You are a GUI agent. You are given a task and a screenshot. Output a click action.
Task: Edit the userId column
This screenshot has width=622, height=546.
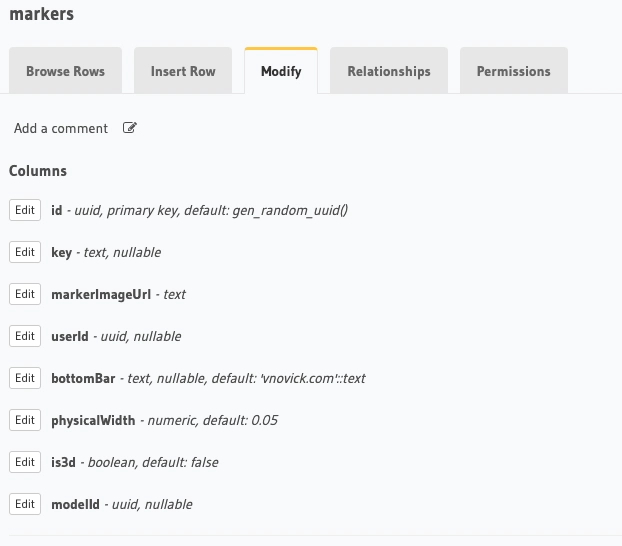click(25, 336)
